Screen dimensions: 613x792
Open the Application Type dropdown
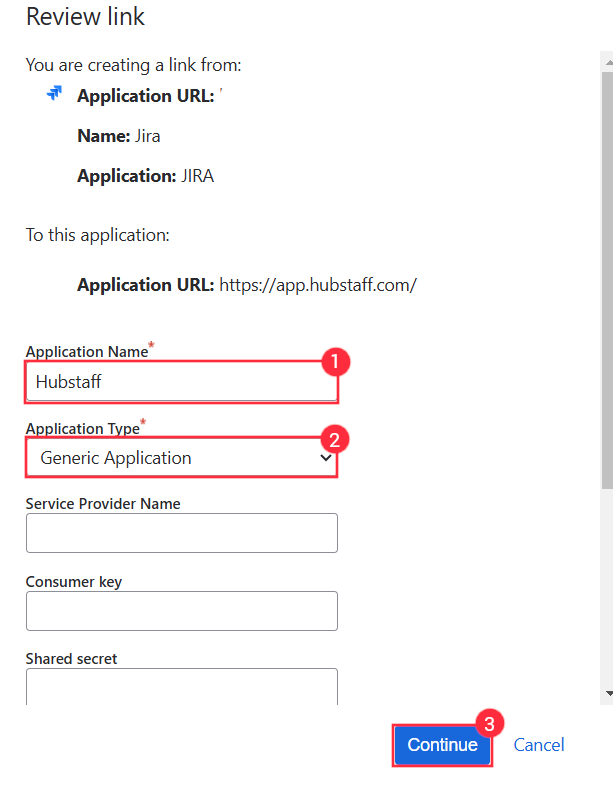coord(182,458)
